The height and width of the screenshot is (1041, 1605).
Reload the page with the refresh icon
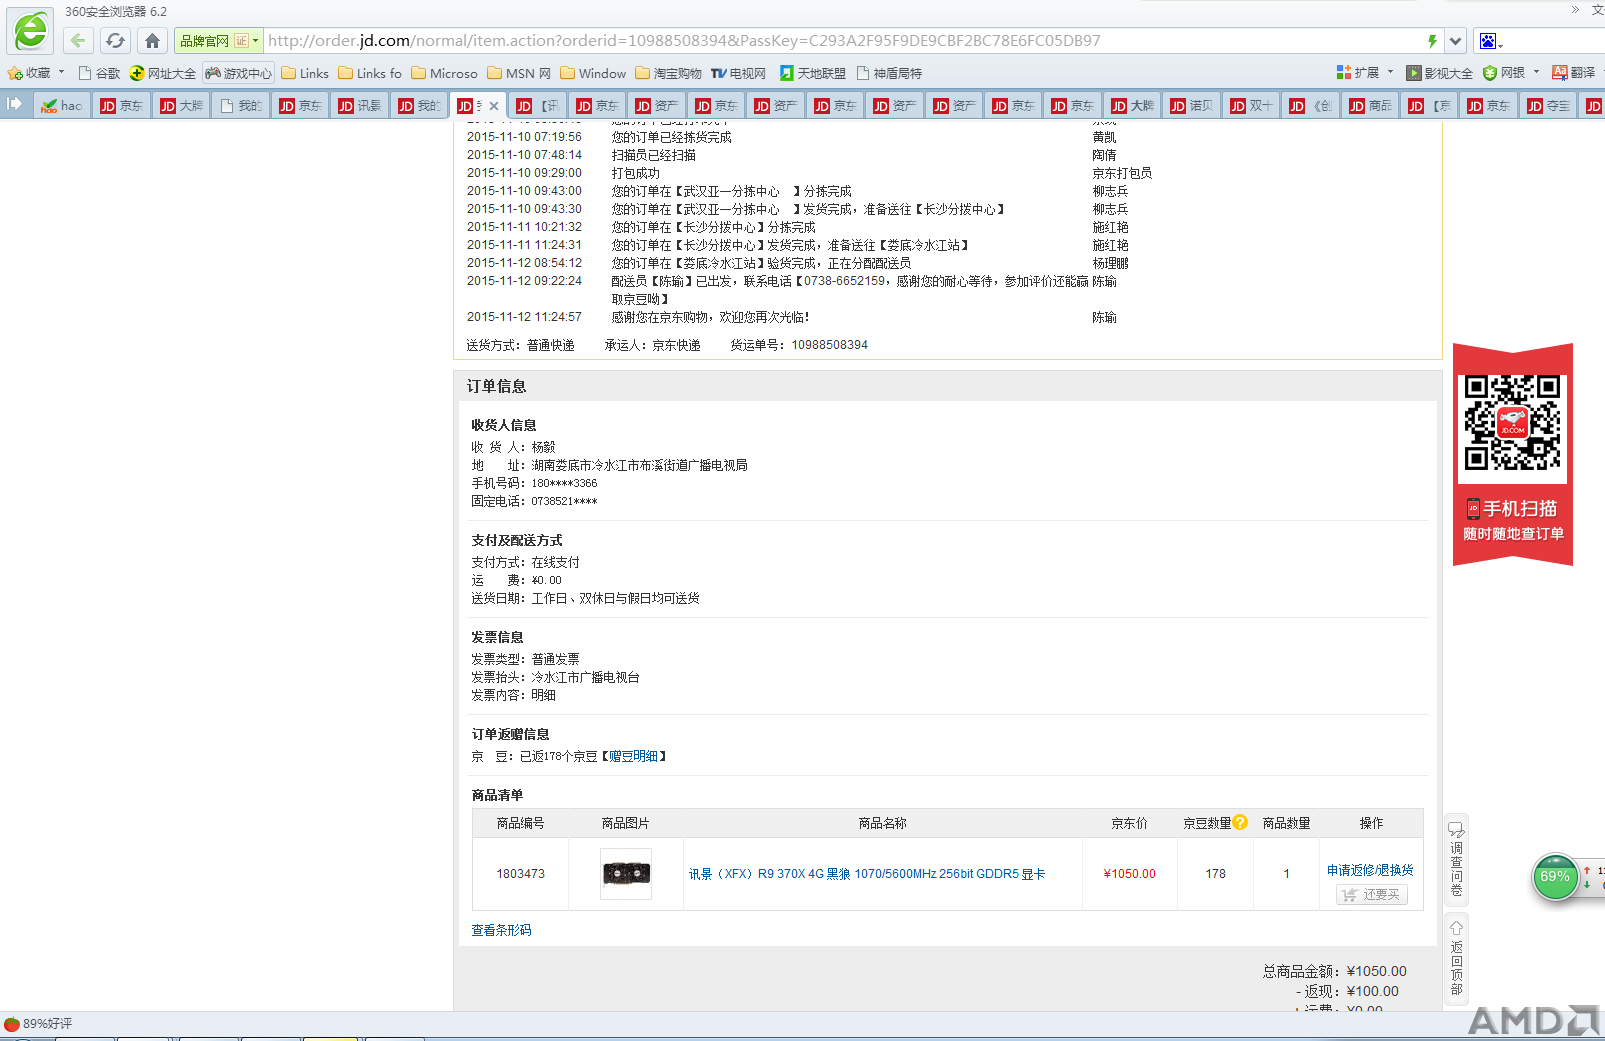click(115, 41)
